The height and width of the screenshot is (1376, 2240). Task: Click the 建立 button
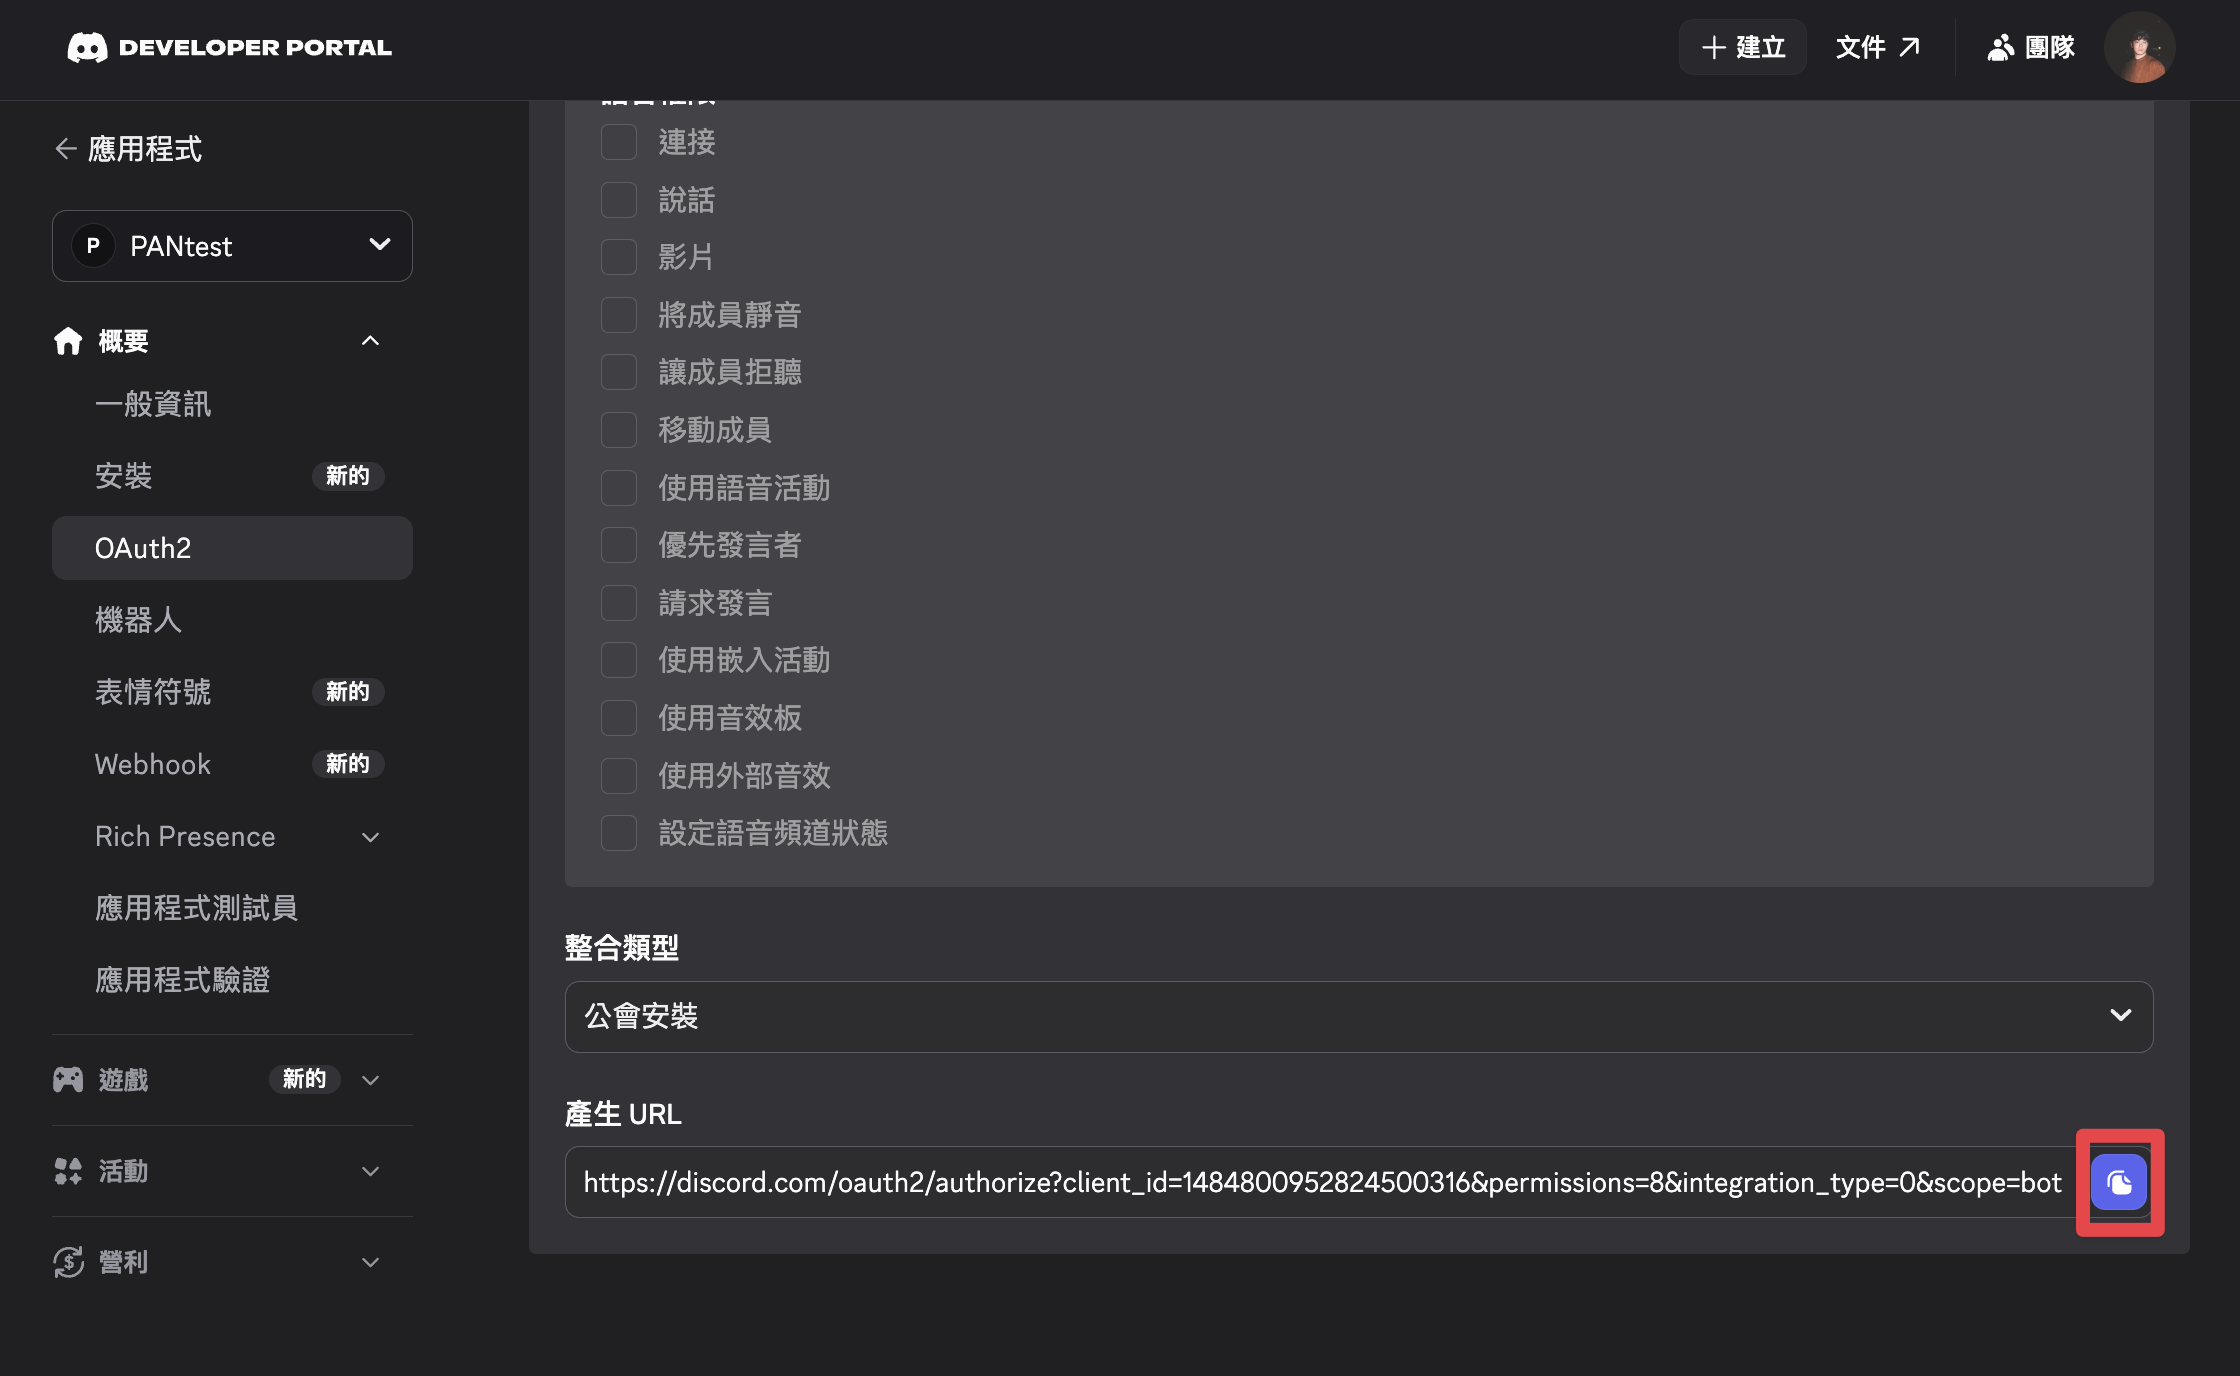click(x=1742, y=46)
